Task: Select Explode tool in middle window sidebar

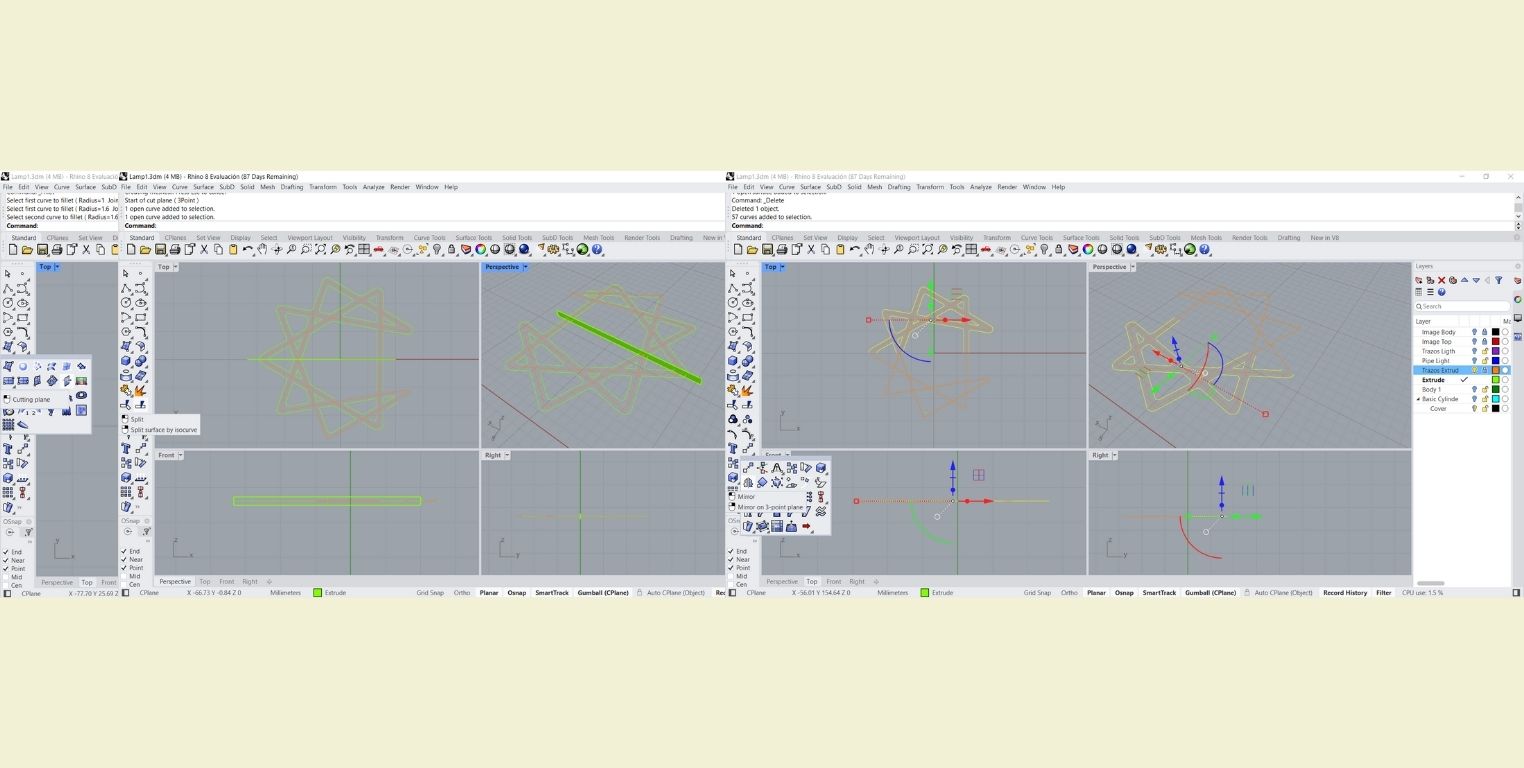Action: (x=140, y=389)
